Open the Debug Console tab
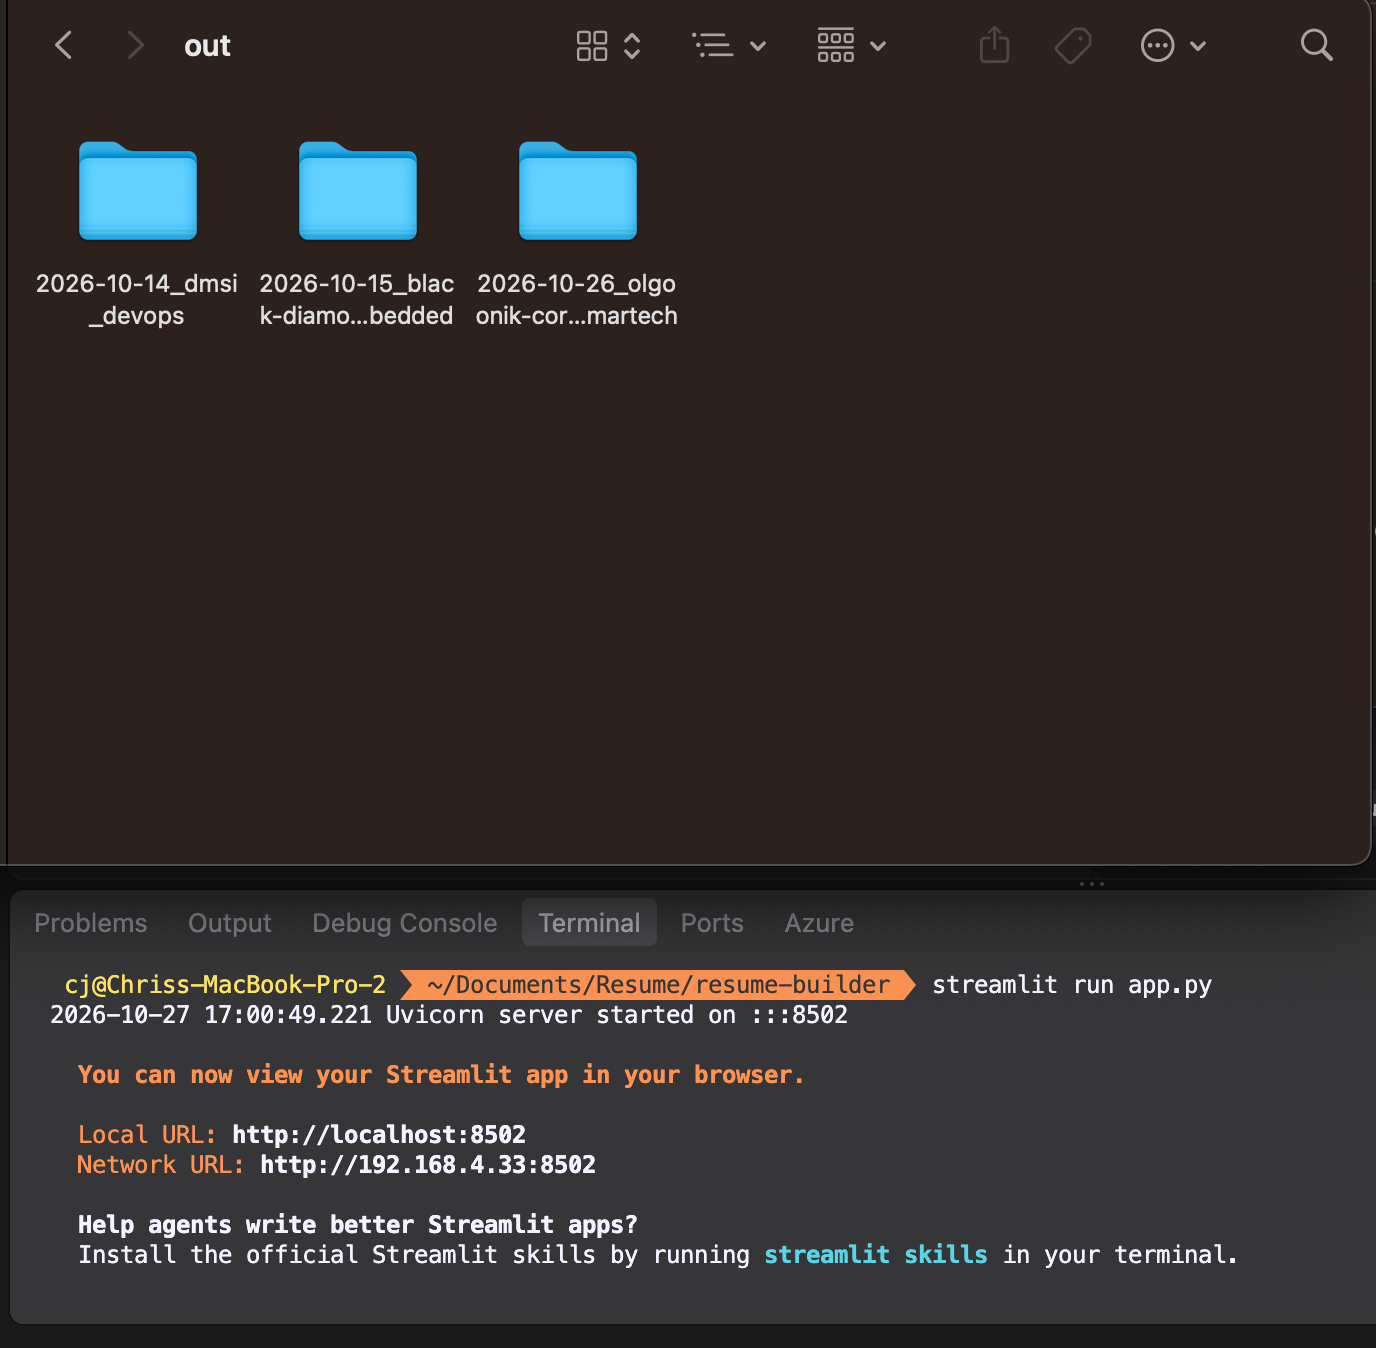The width and height of the screenshot is (1376, 1348). pyautogui.click(x=405, y=923)
